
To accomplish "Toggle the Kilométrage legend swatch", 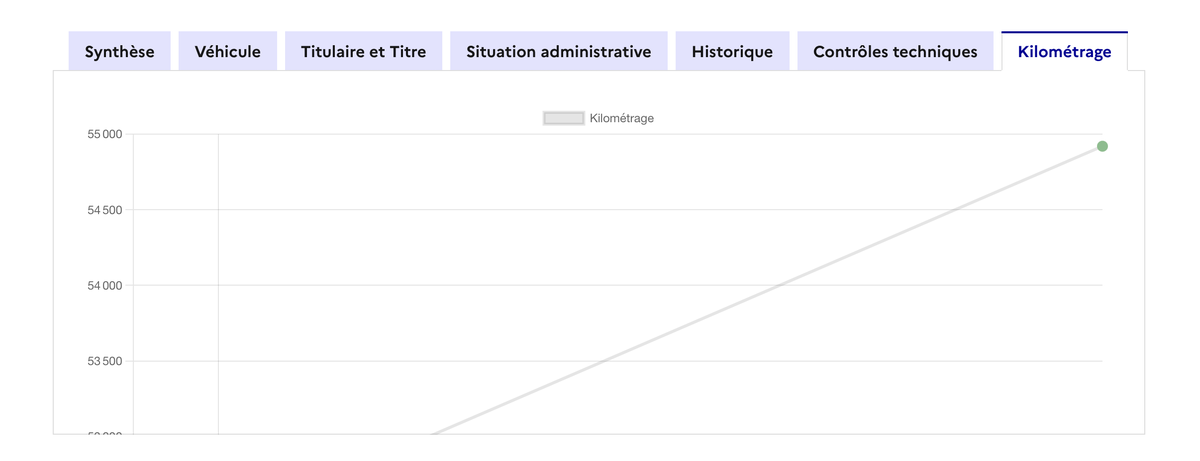I will pos(564,118).
